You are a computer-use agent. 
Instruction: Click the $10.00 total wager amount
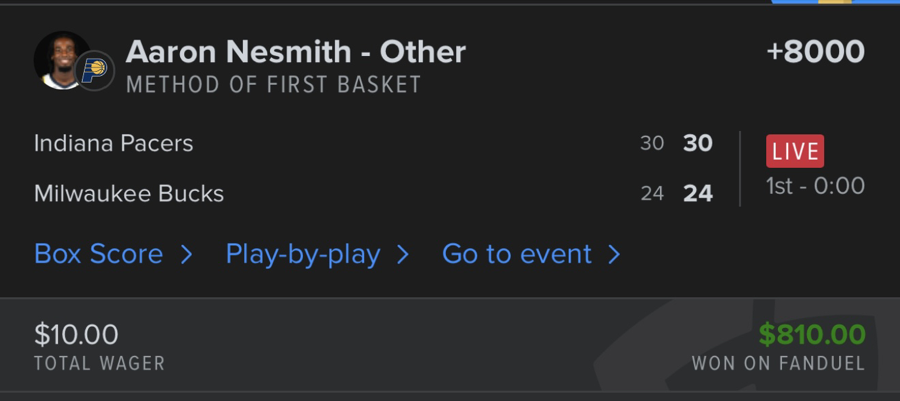pos(76,334)
